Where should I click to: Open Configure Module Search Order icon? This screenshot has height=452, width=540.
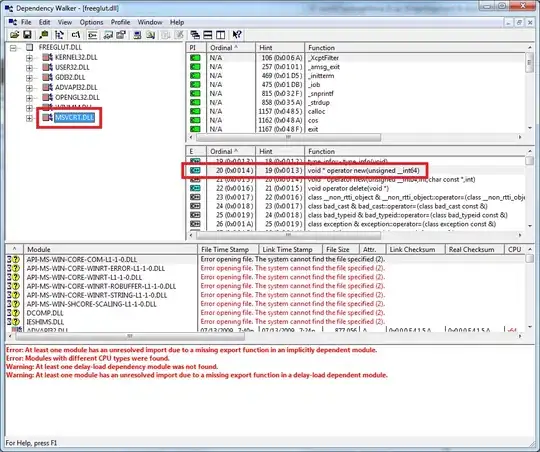150,34
